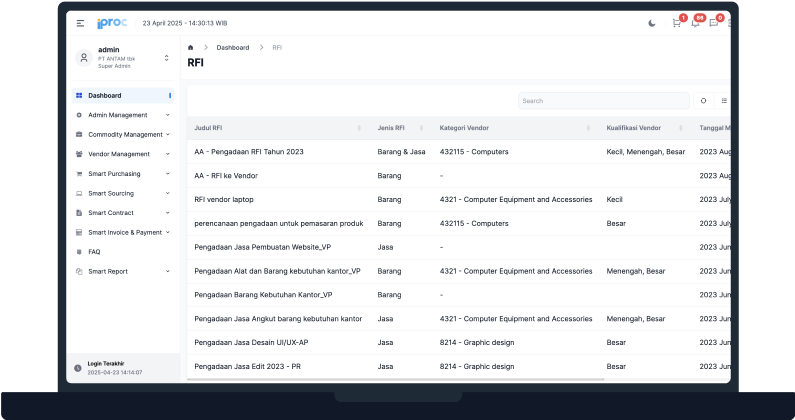The height and width of the screenshot is (420, 795).
Task: Click the home icon in breadcrumb
Action: tap(191, 48)
